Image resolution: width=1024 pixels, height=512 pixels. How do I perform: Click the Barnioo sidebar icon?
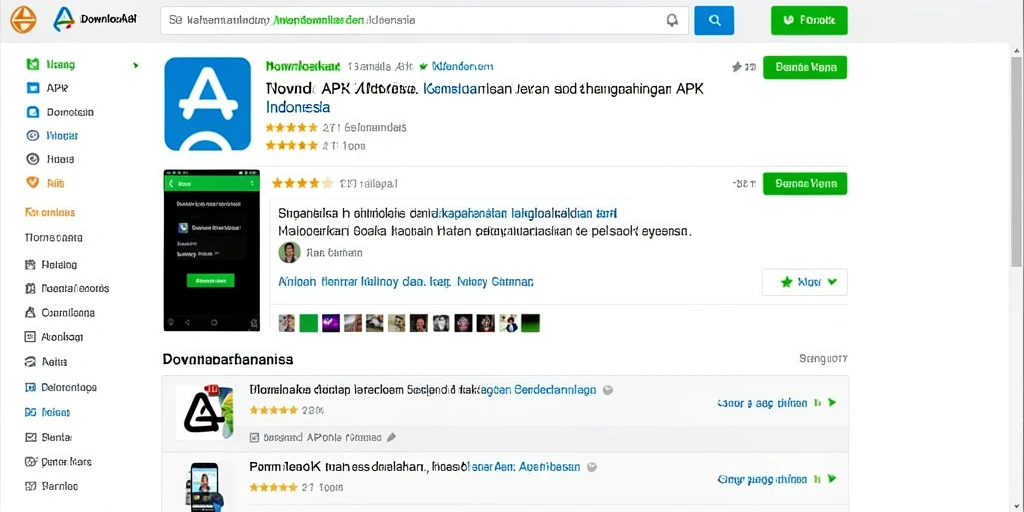click(30, 486)
